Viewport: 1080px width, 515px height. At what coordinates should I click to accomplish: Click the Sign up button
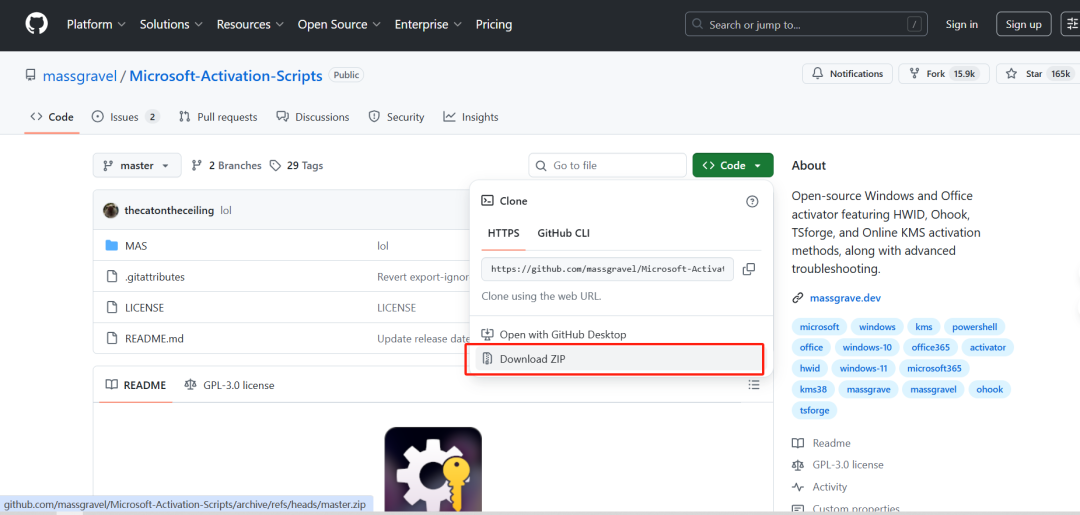(x=1024, y=24)
